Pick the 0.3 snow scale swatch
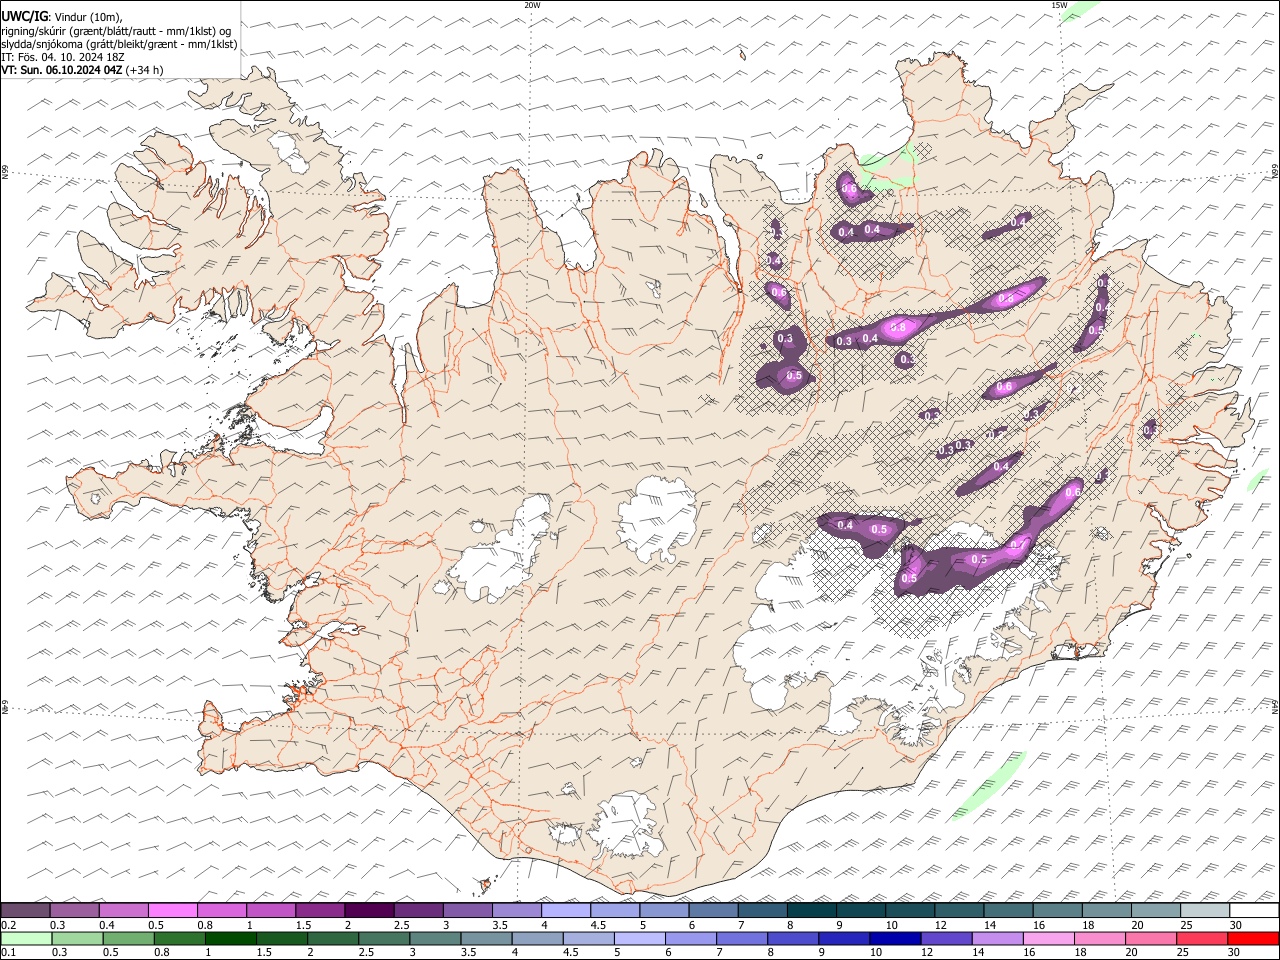This screenshot has width=1280, height=960. pyautogui.click(x=74, y=911)
